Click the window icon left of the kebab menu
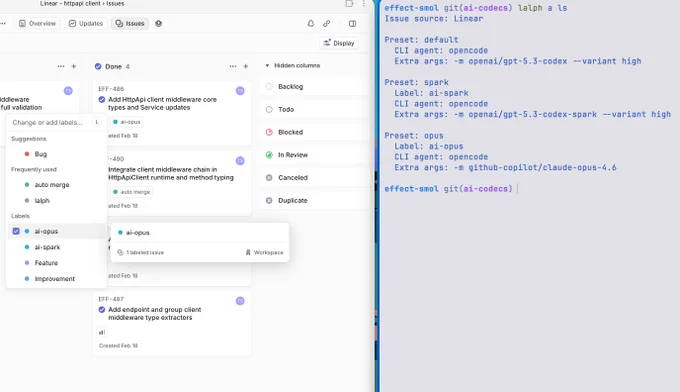Image resolution: width=680 pixels, height=392 pixels. [x=349, y=3]
